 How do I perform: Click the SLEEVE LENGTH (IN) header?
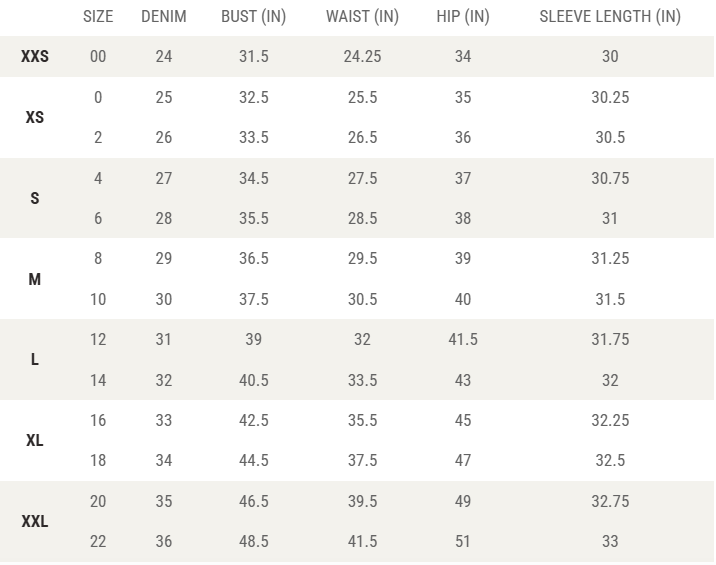[x=610, y=16]
